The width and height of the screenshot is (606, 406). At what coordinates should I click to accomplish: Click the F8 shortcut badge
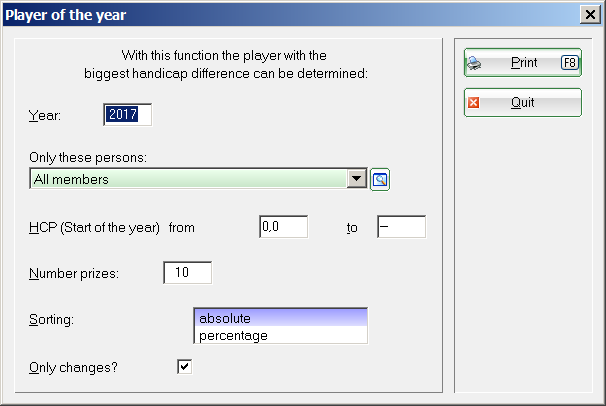tap(569, 63)
